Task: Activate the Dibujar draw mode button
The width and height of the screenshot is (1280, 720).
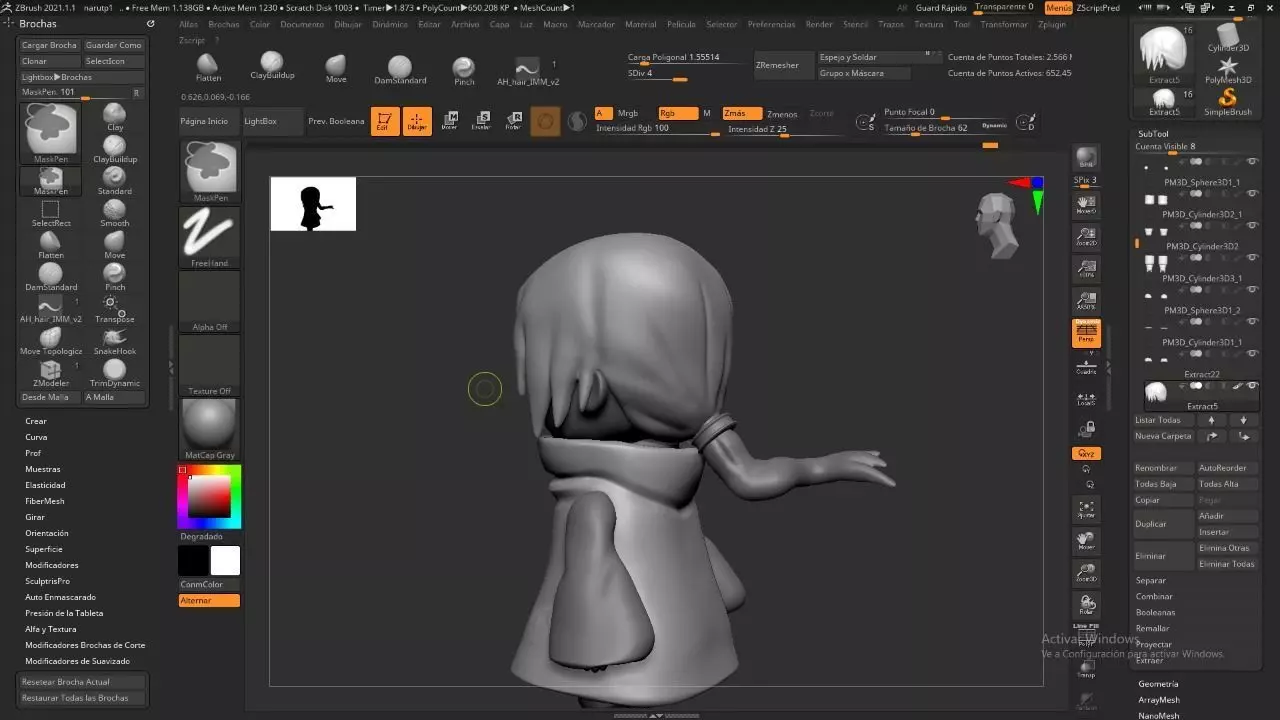Action: [x=417, y=122]
